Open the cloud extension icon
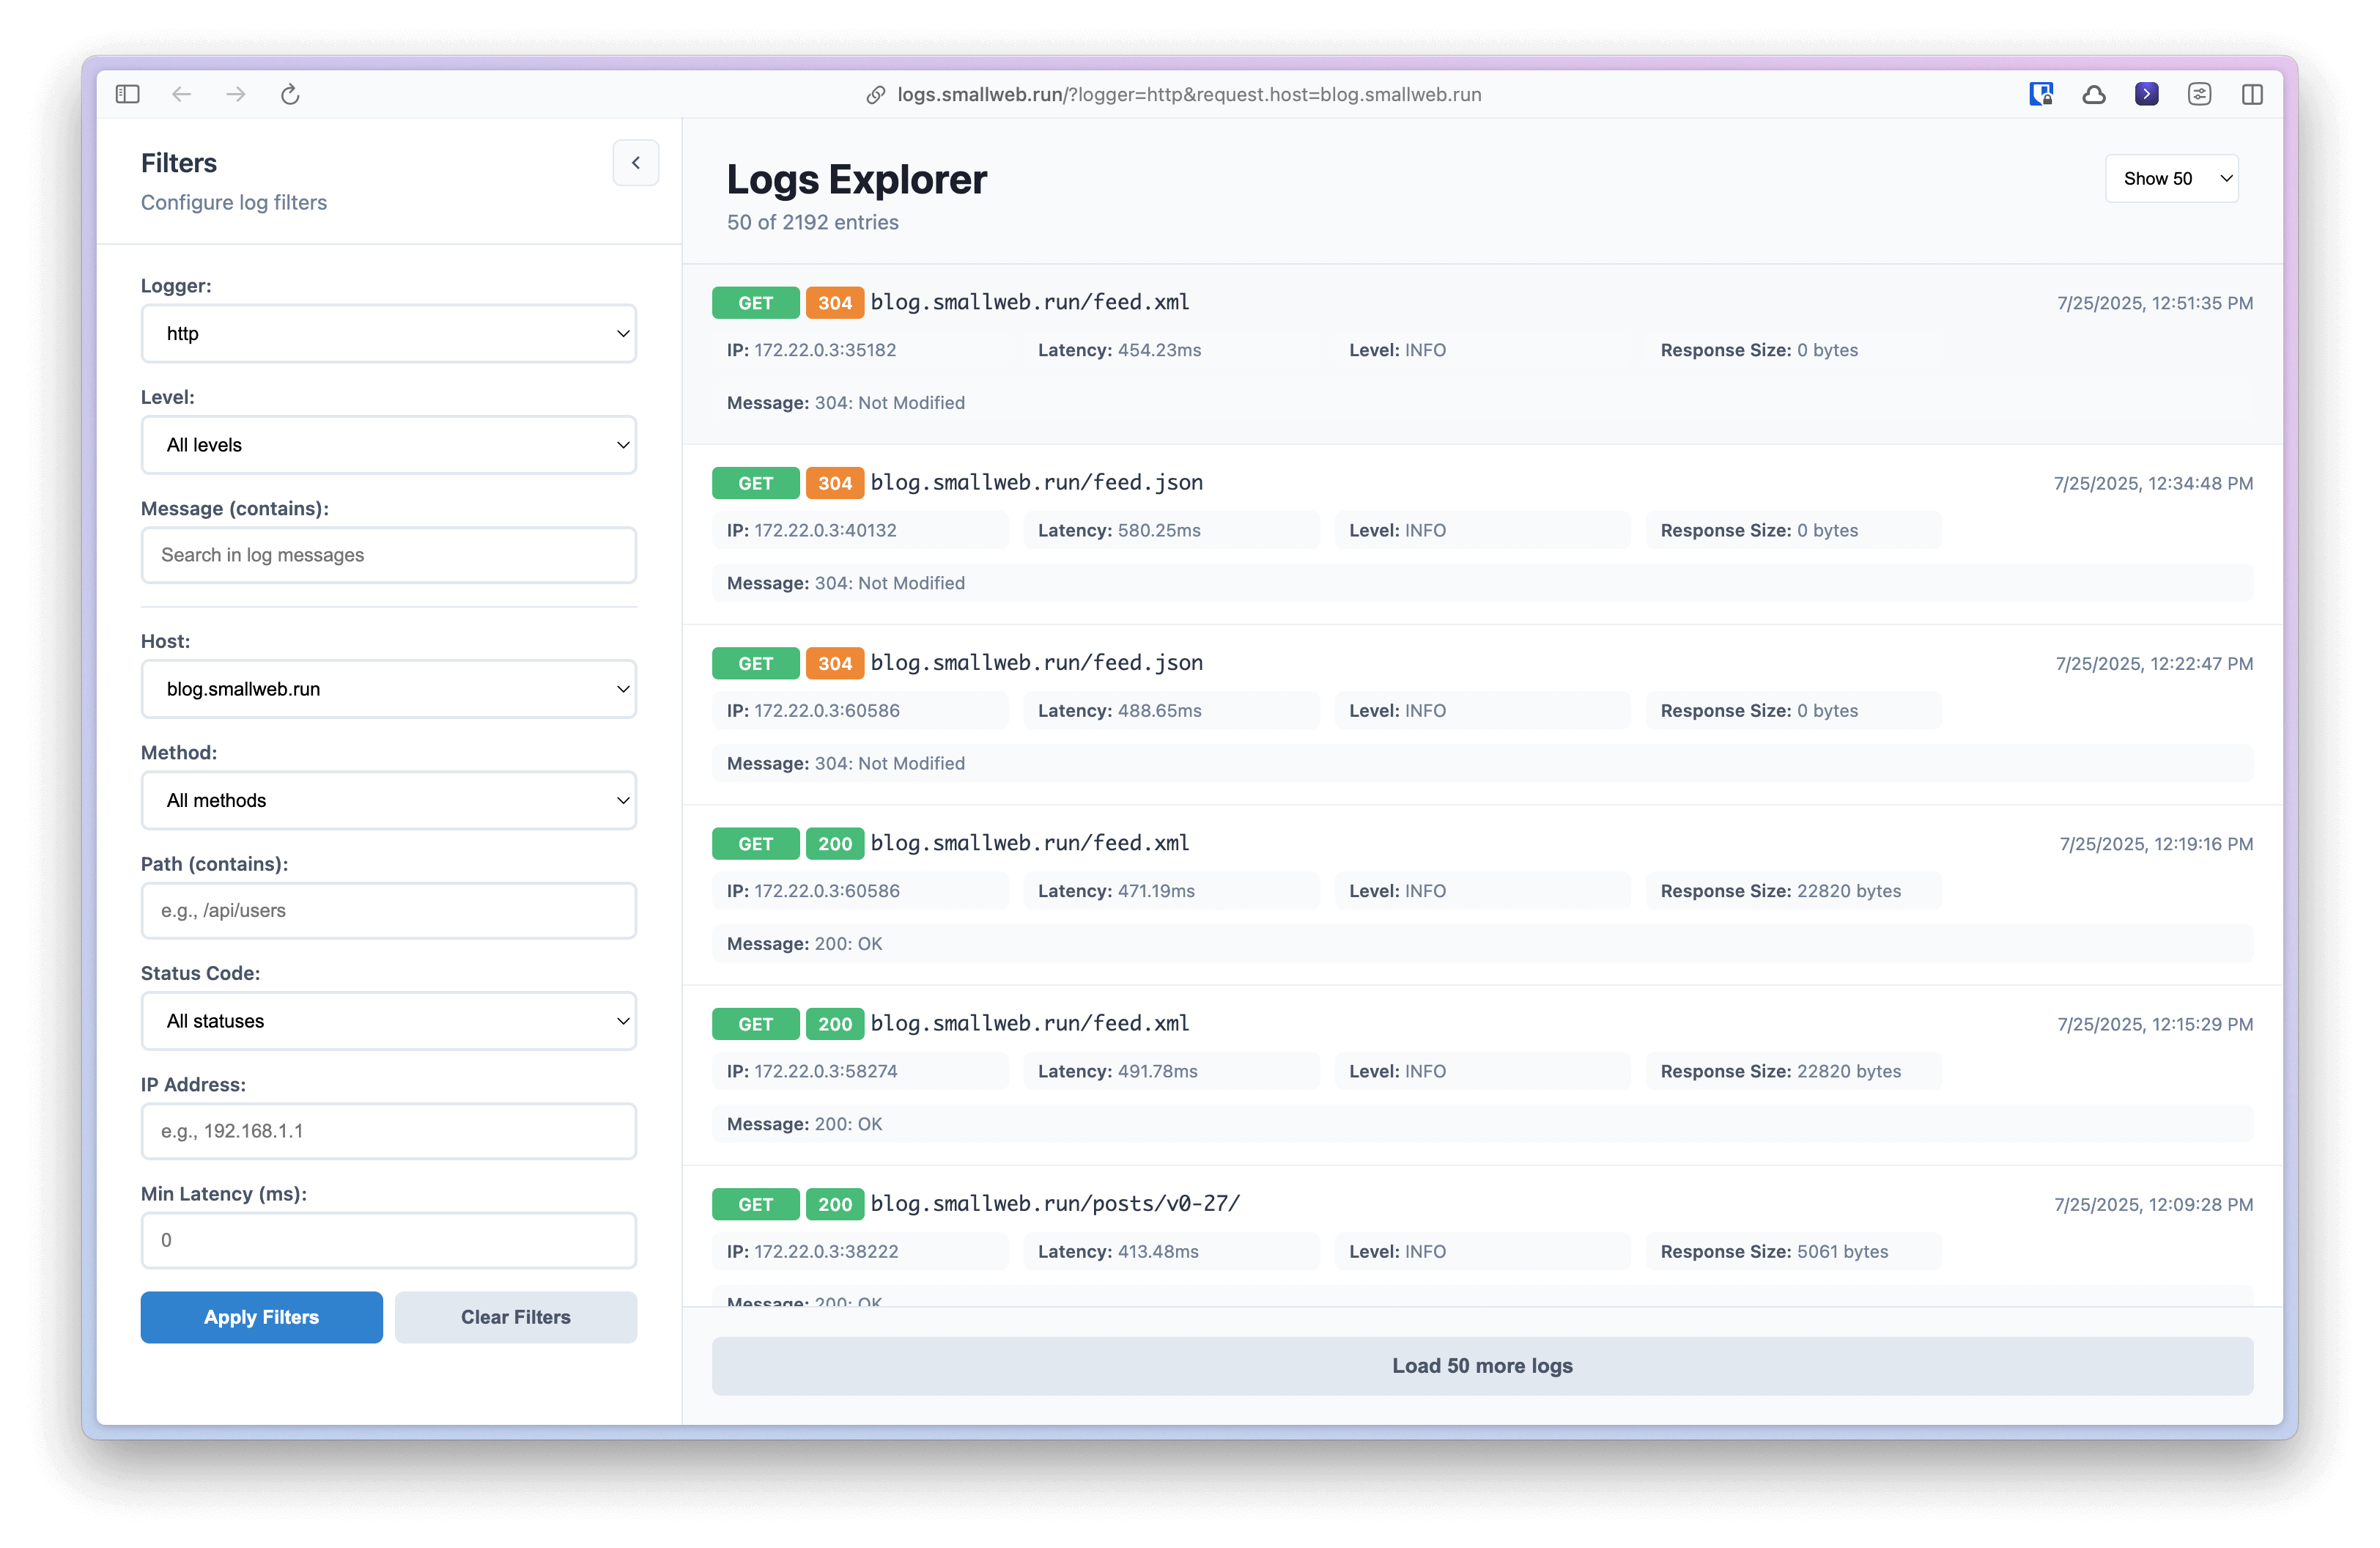Image resolution: width=2380 pixels, height=1548 pixels. (x=2094, y=94)
